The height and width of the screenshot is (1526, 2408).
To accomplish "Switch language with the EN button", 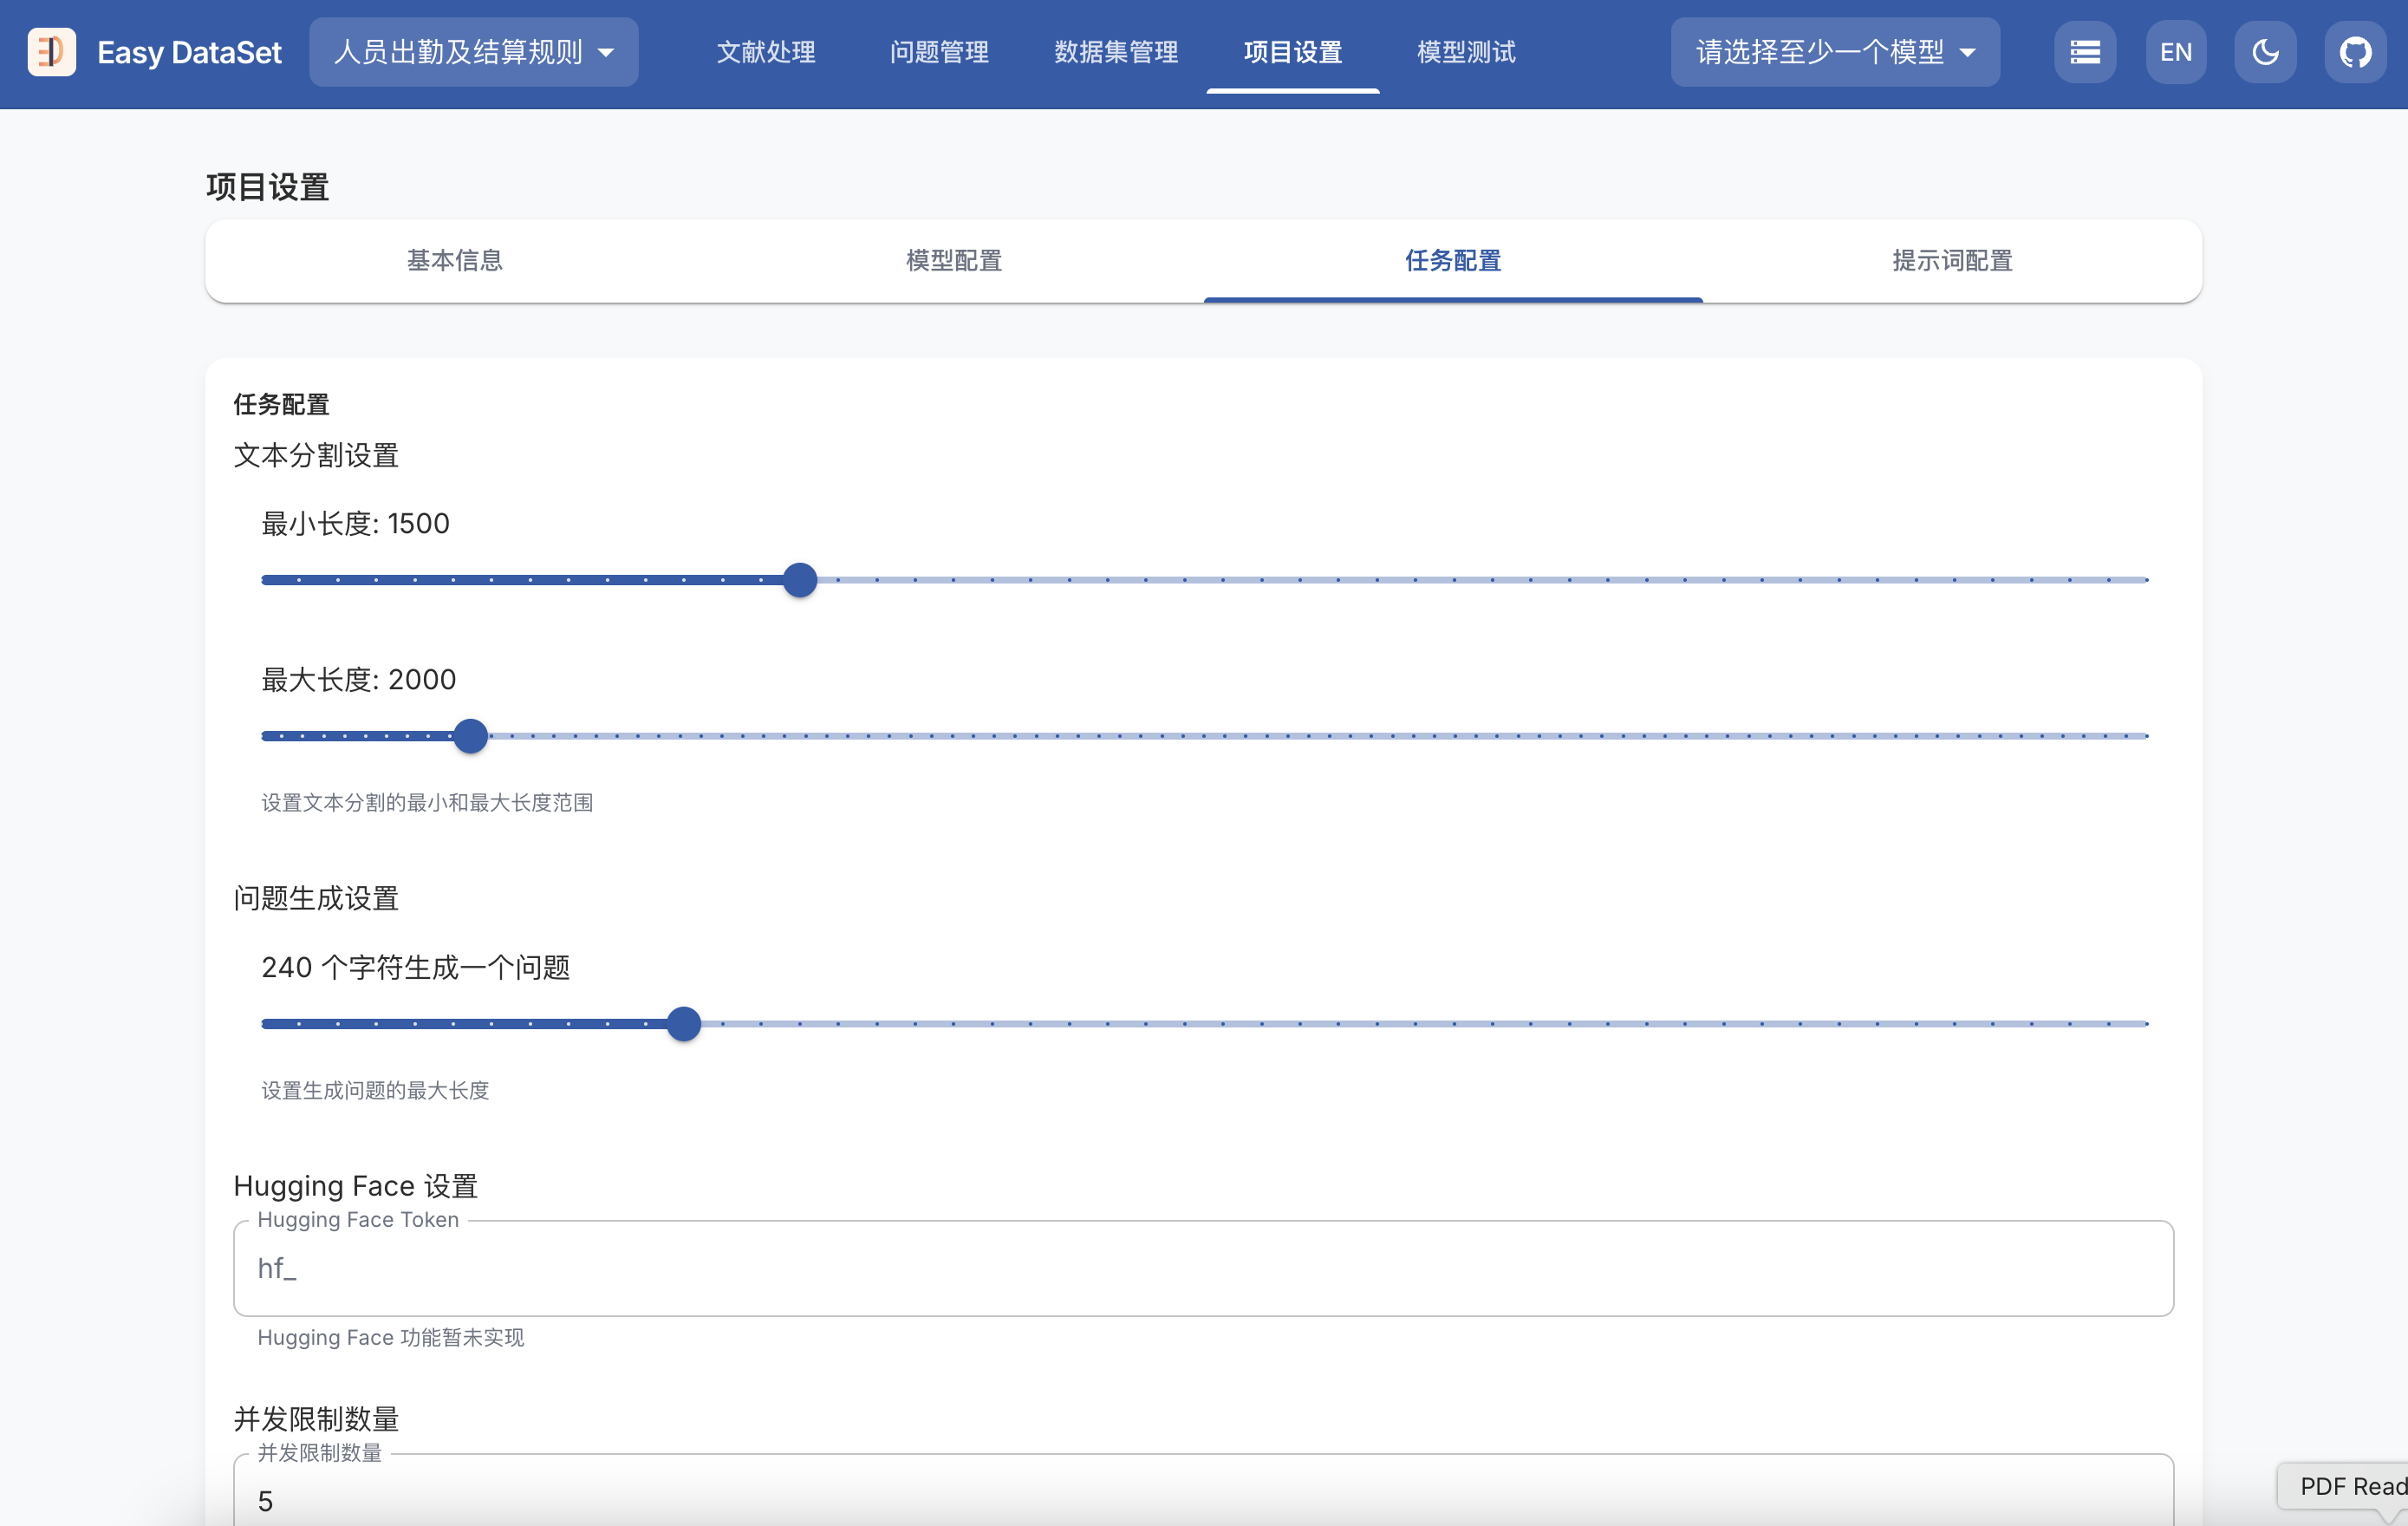I will pos(2175,52).
